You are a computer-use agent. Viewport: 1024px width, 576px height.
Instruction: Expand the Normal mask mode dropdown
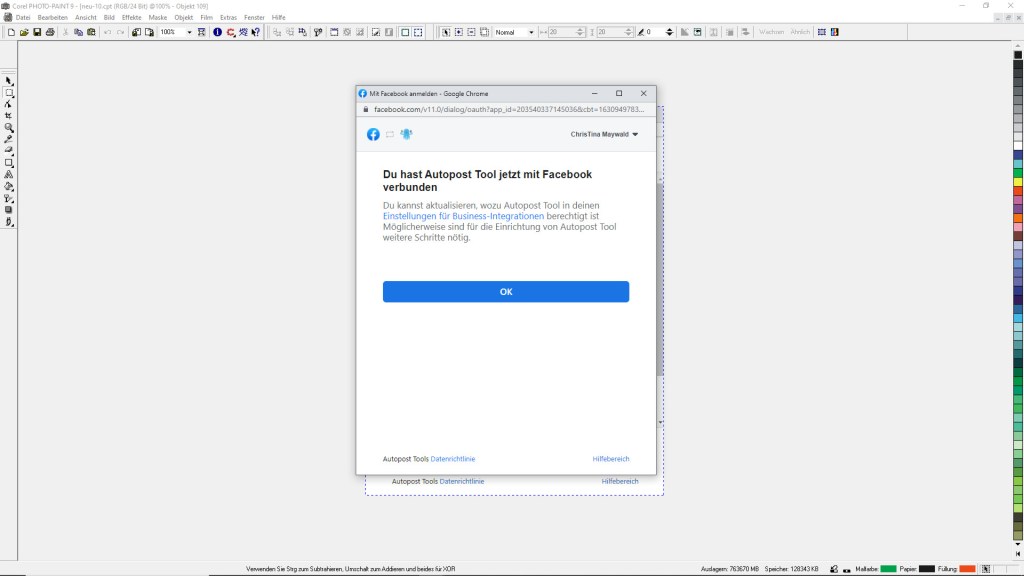click(531, 32)
